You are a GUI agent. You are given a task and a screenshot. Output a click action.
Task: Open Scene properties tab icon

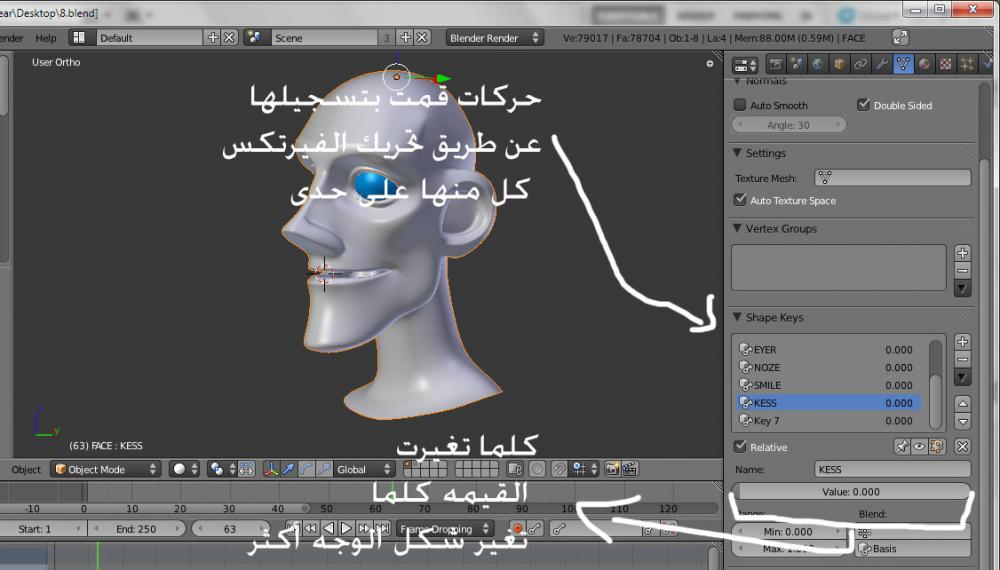click(797, 64)
